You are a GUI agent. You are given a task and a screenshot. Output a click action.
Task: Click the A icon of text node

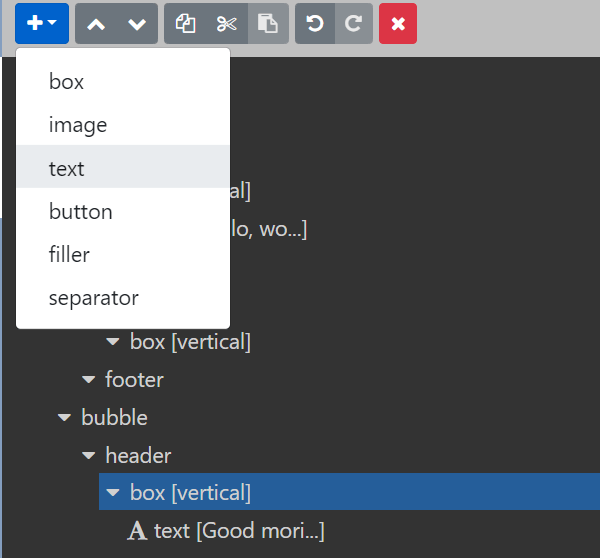click(137, 531)
